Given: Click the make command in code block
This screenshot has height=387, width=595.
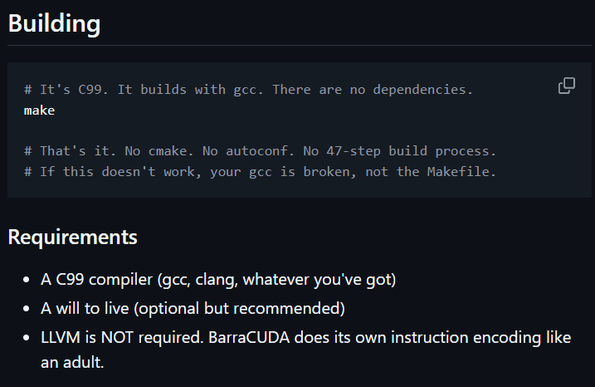Looking at the screenshot, I should tap(39, 110).
